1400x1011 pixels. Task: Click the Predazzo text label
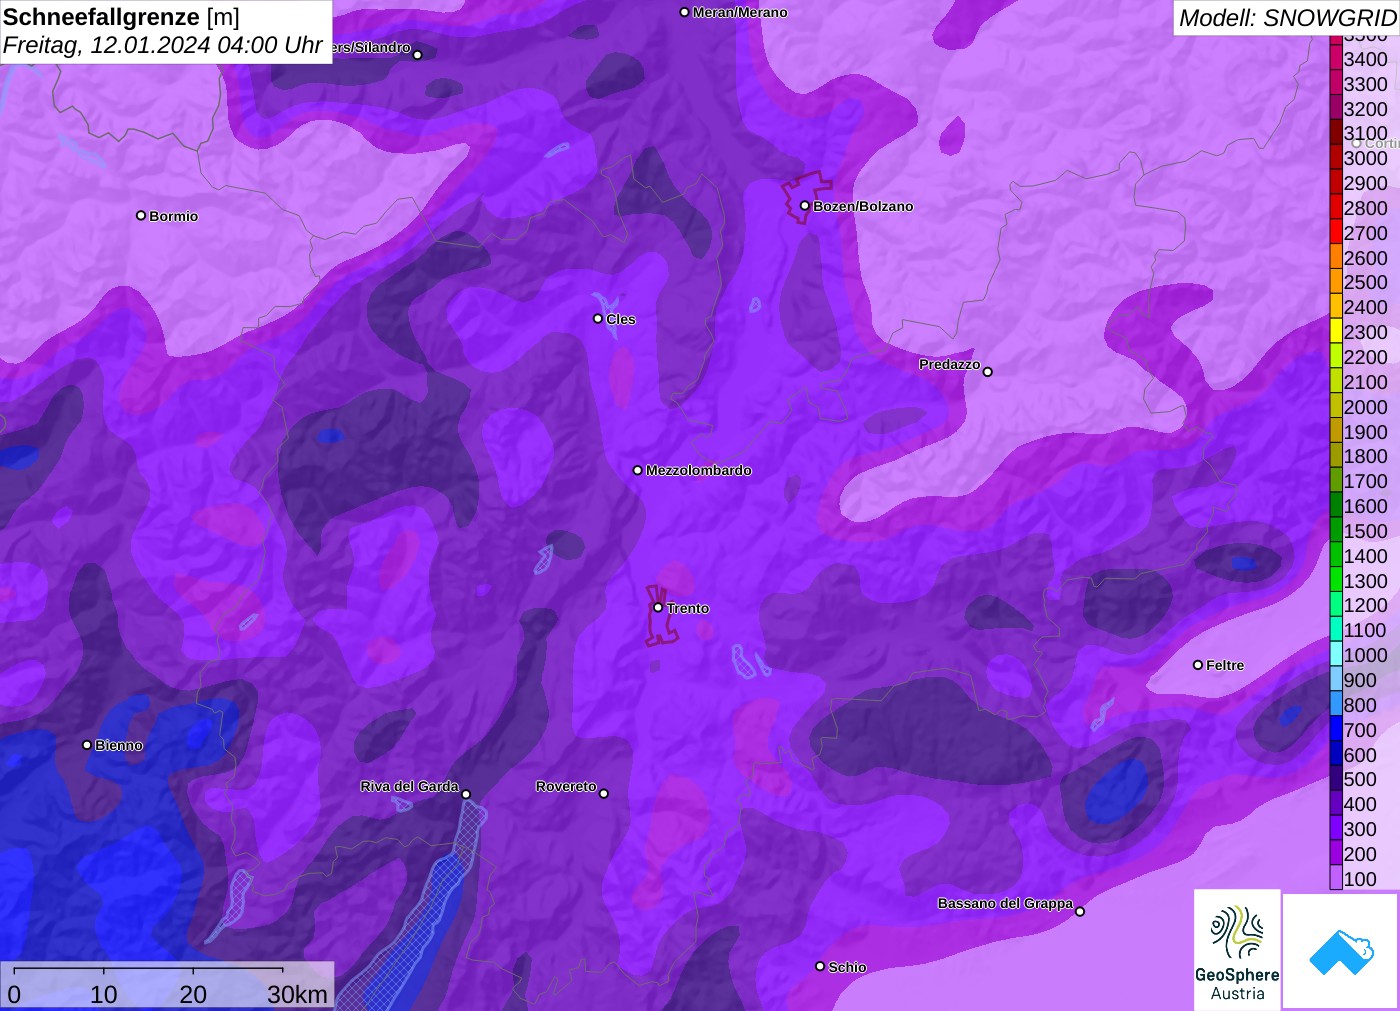[950, 364]
